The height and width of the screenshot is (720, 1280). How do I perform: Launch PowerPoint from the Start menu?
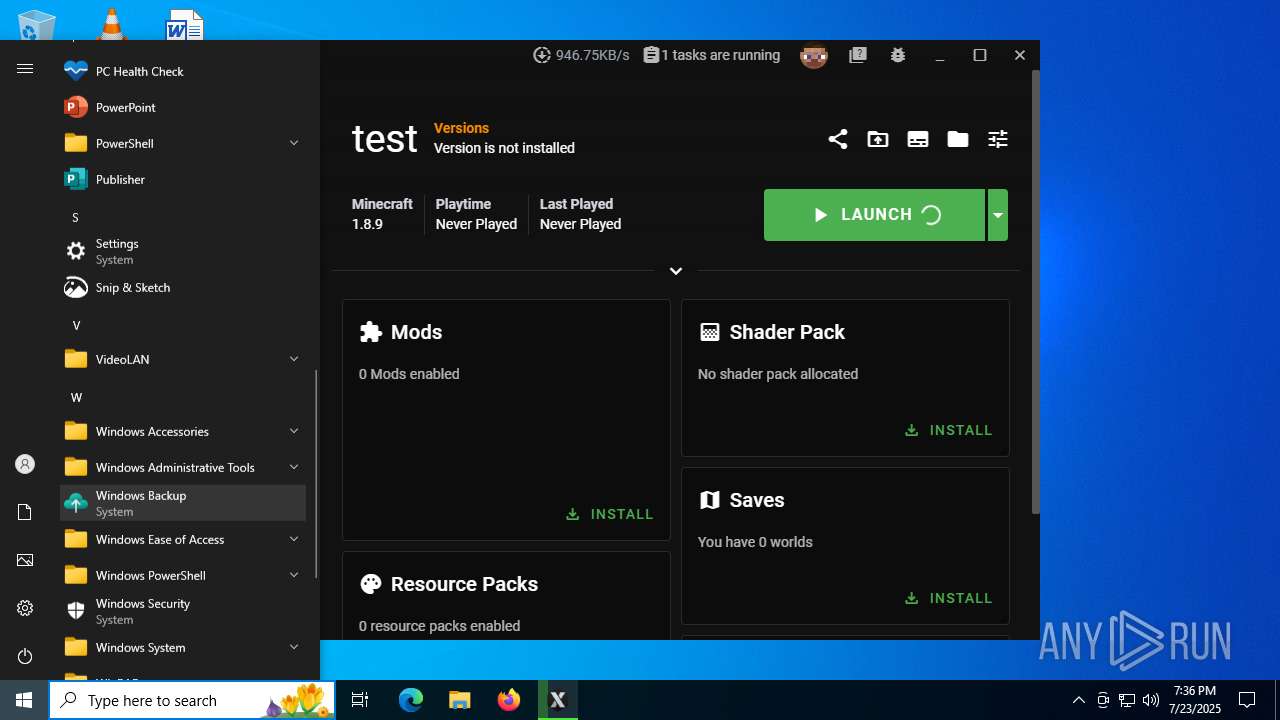(x=183, y=107)
